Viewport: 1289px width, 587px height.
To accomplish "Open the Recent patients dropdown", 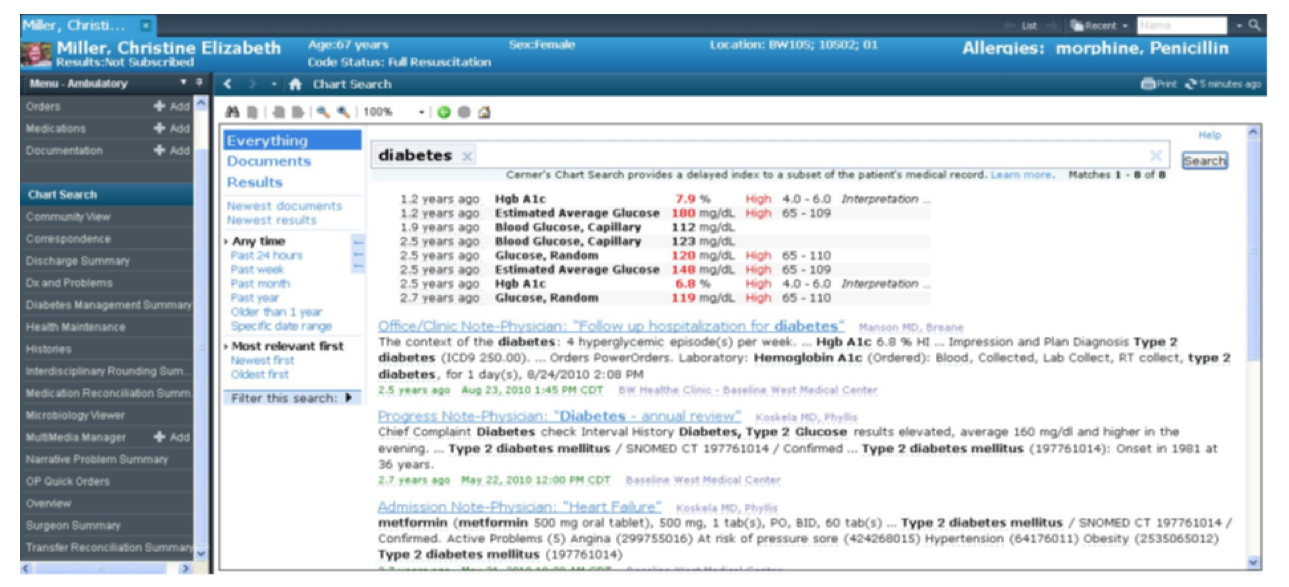I will 1099,25.
